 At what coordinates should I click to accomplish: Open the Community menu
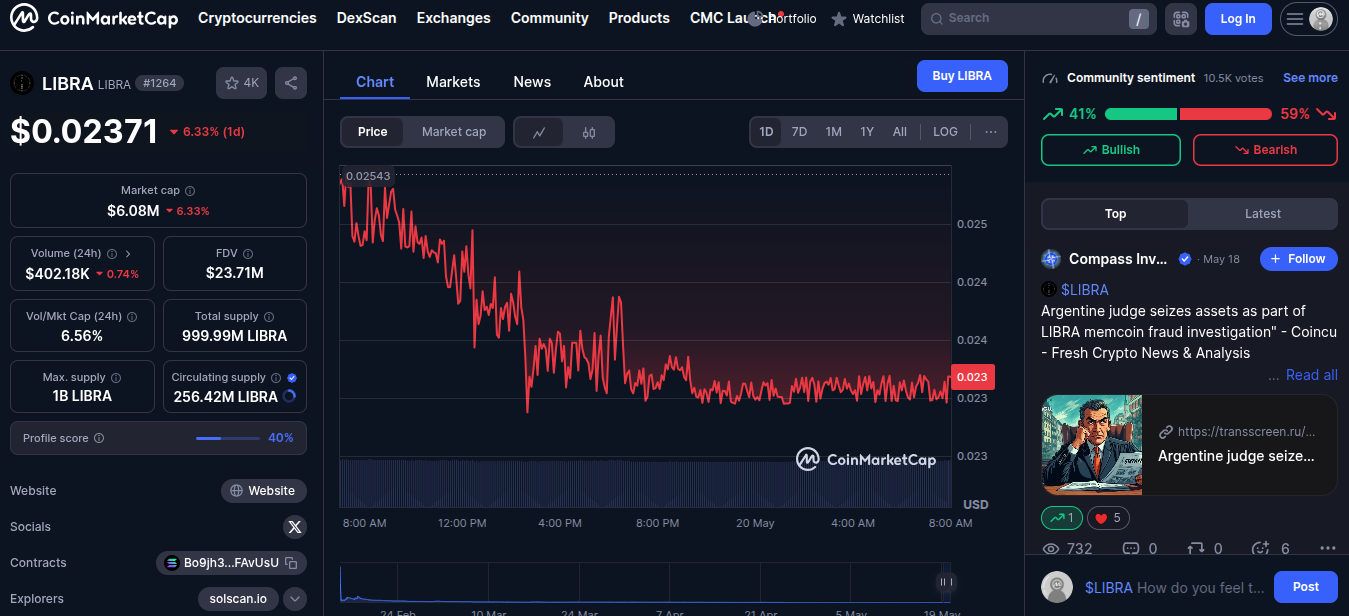(x=549, y=18)
